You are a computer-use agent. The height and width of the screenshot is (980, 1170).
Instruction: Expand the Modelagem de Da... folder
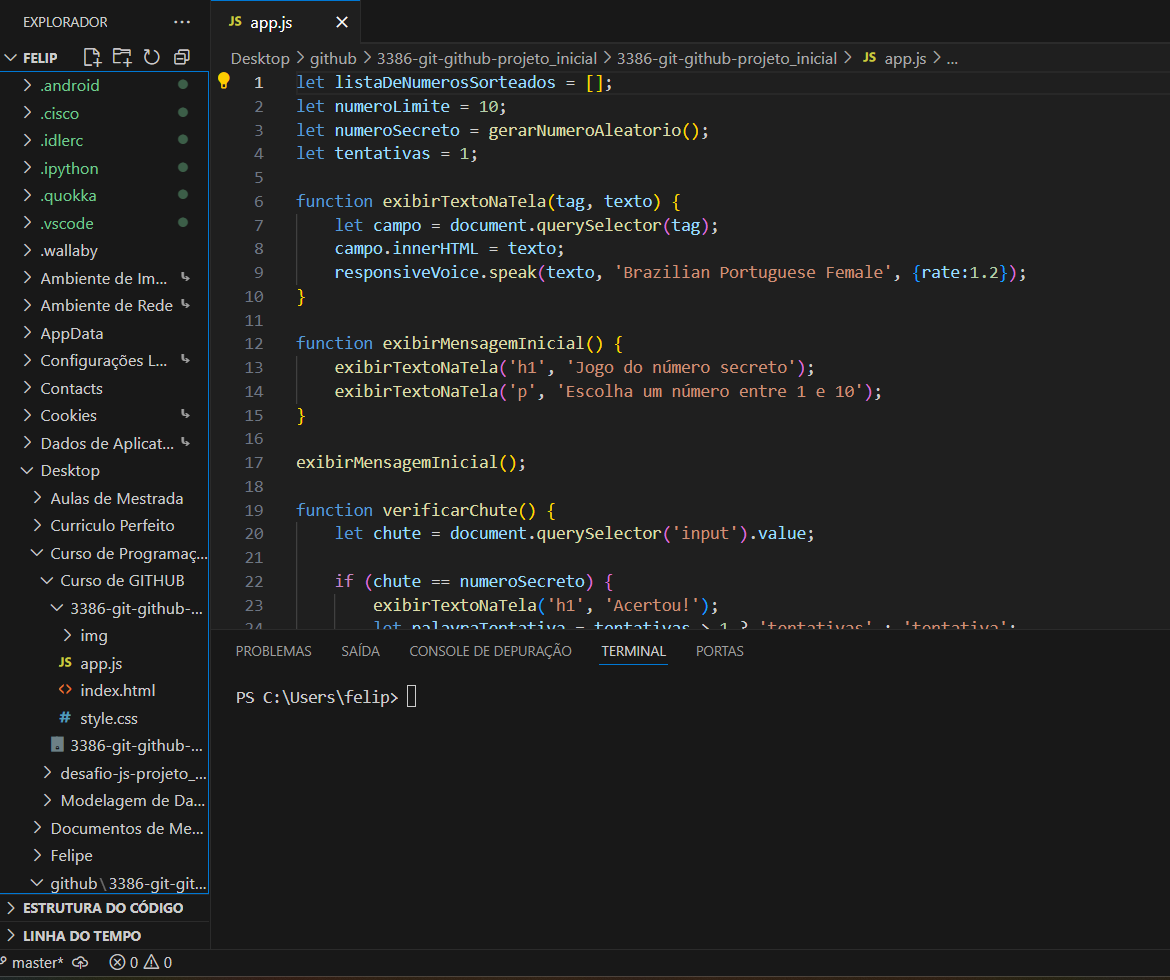pyautogui.click(x=47, y=800)
